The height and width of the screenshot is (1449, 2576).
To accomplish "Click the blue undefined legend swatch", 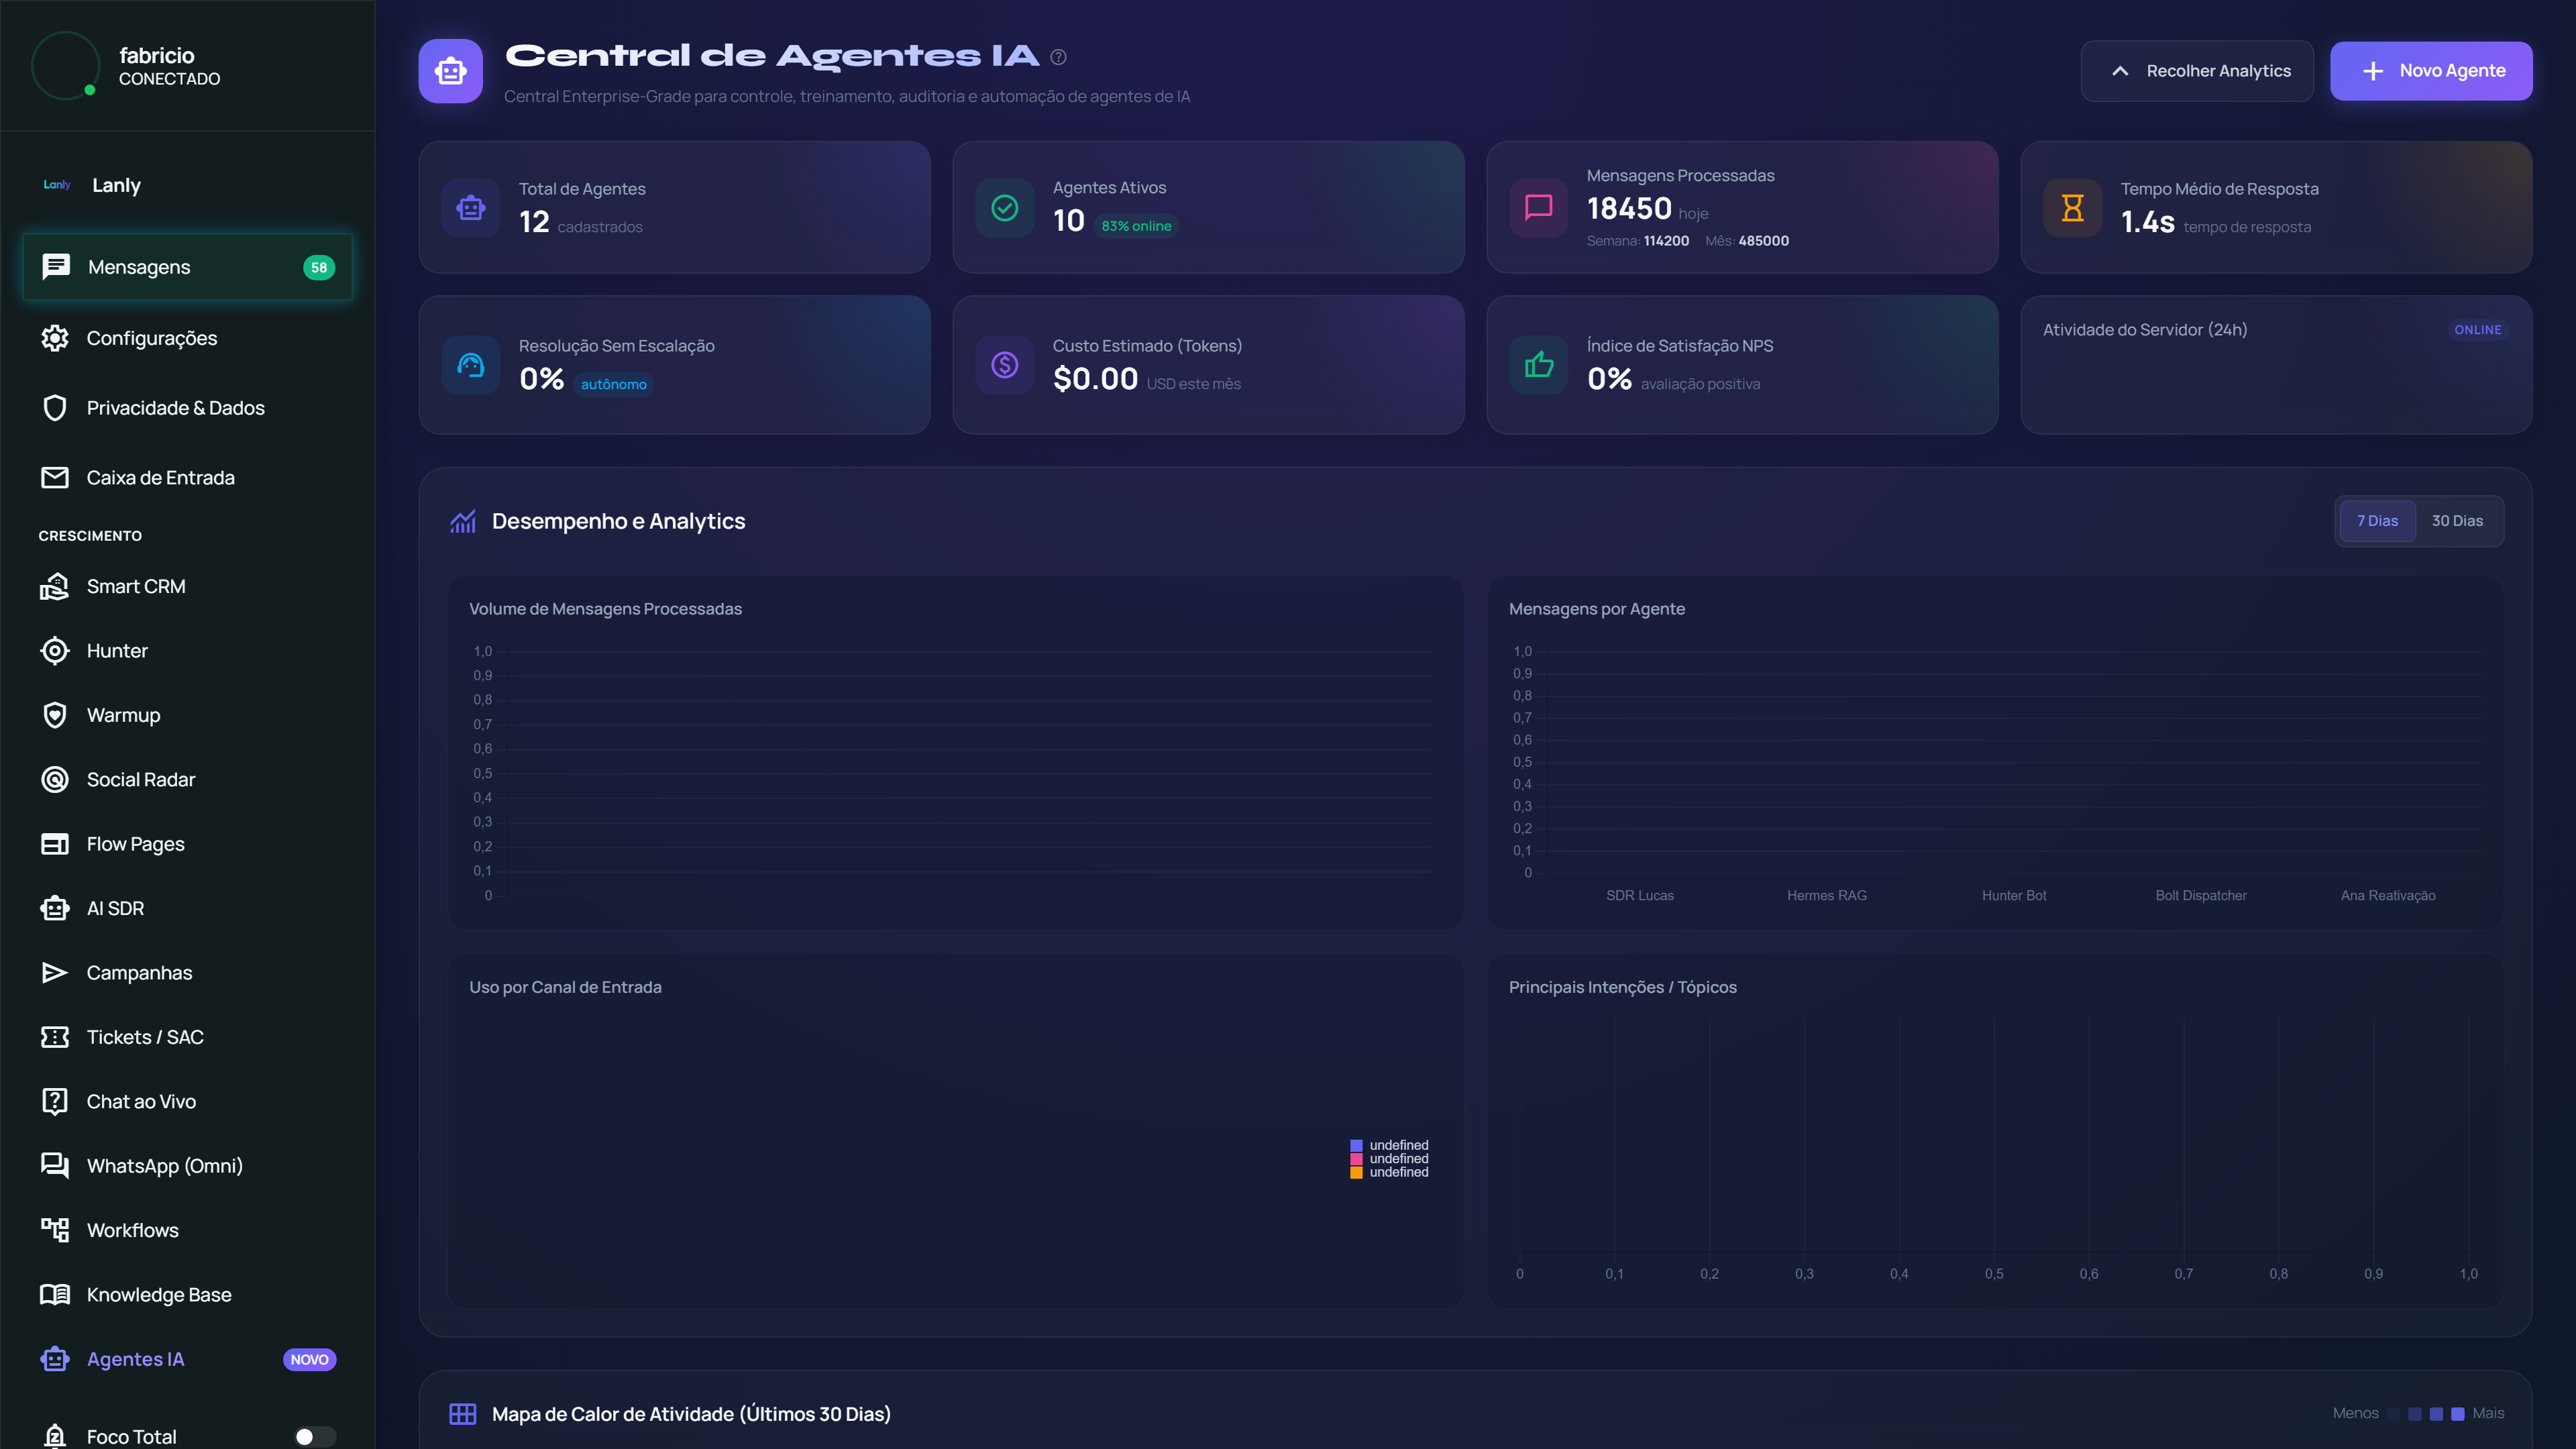I will coord(1356,1146).
